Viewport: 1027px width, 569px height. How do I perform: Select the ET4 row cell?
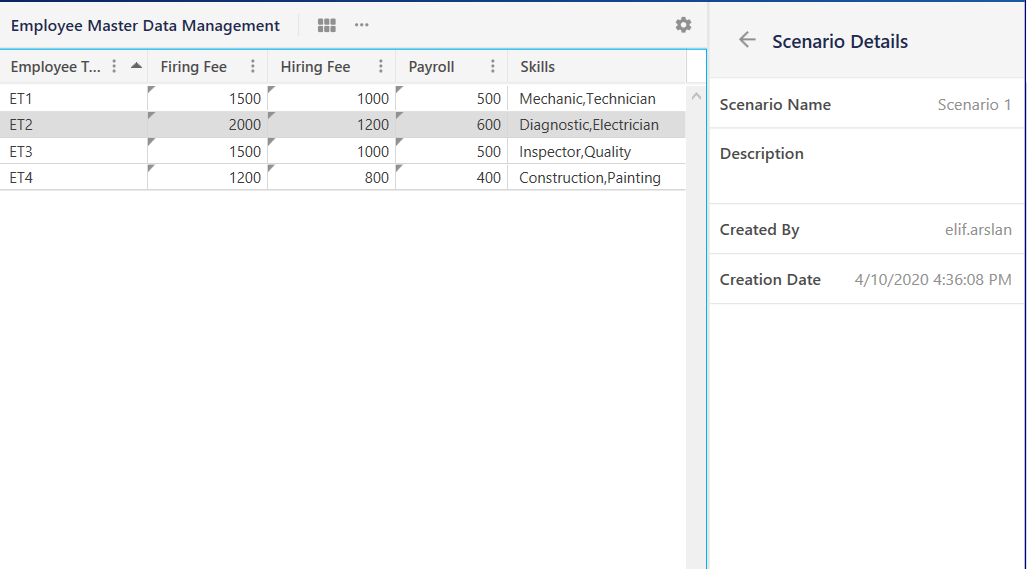(73, 177)
